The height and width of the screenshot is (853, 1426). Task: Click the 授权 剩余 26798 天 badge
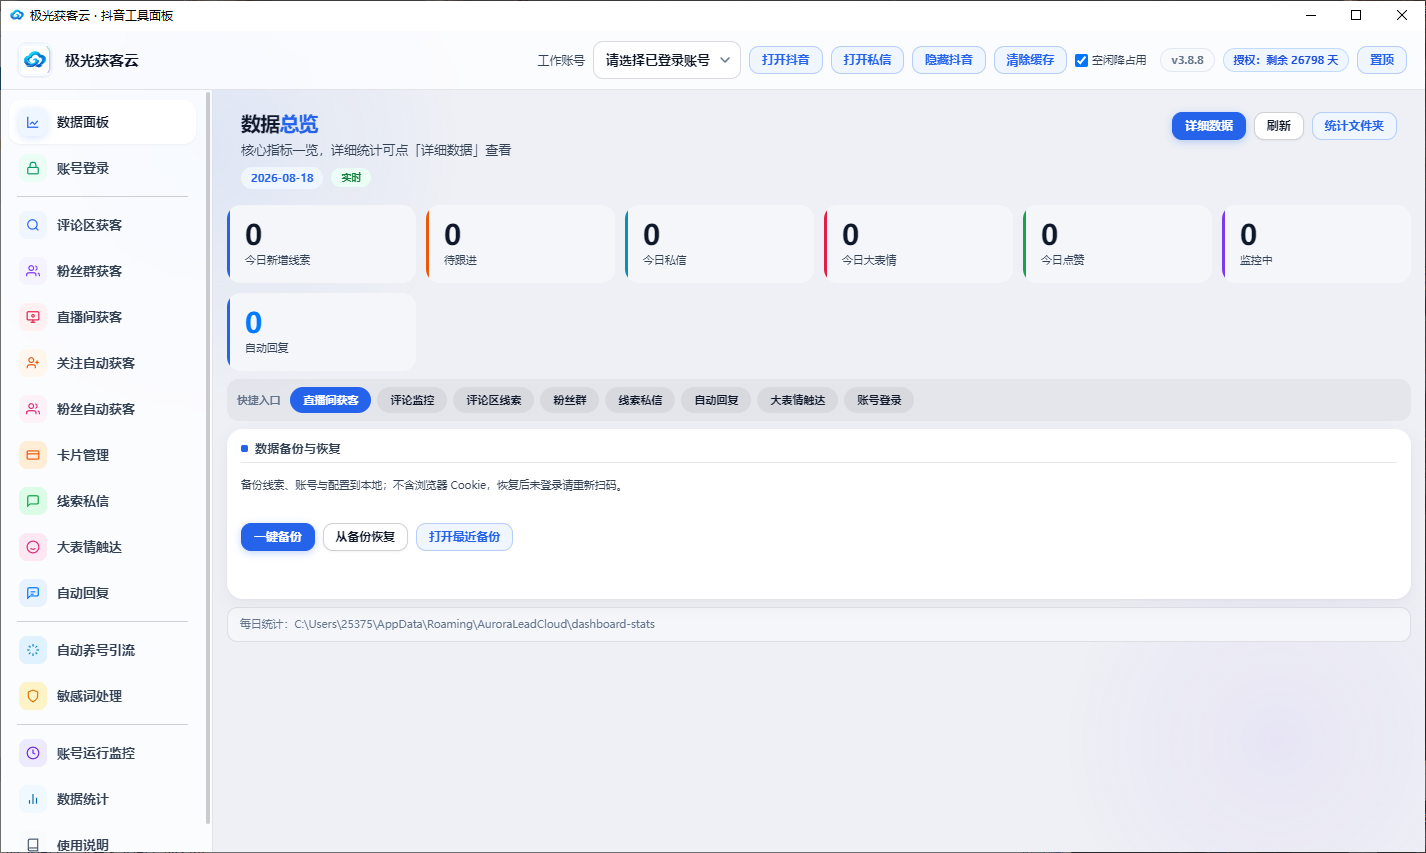[x=1286, y=60]
